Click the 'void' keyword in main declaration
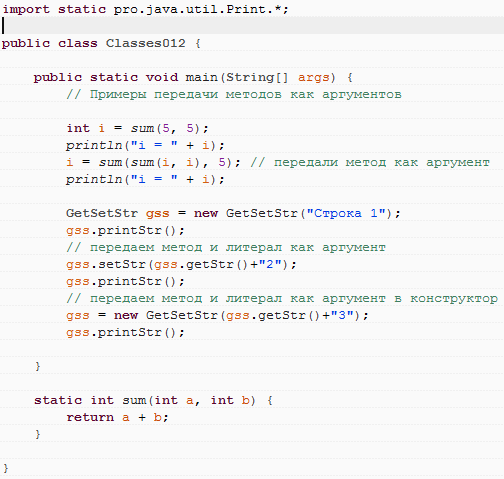Viewport: 504px width, 479px height. click(x=162, y=77)
